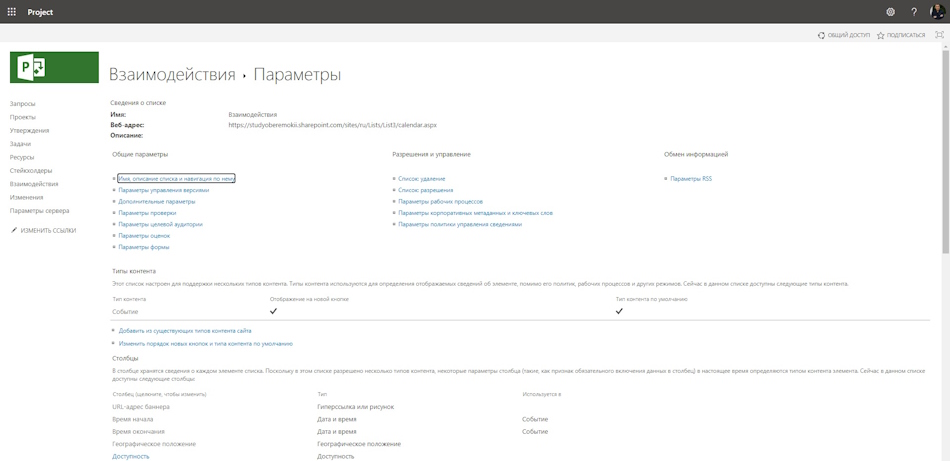This screenshot has width=950, height=461.
Task: Open Параметры формы link
Action: click(x=144, y=247)
